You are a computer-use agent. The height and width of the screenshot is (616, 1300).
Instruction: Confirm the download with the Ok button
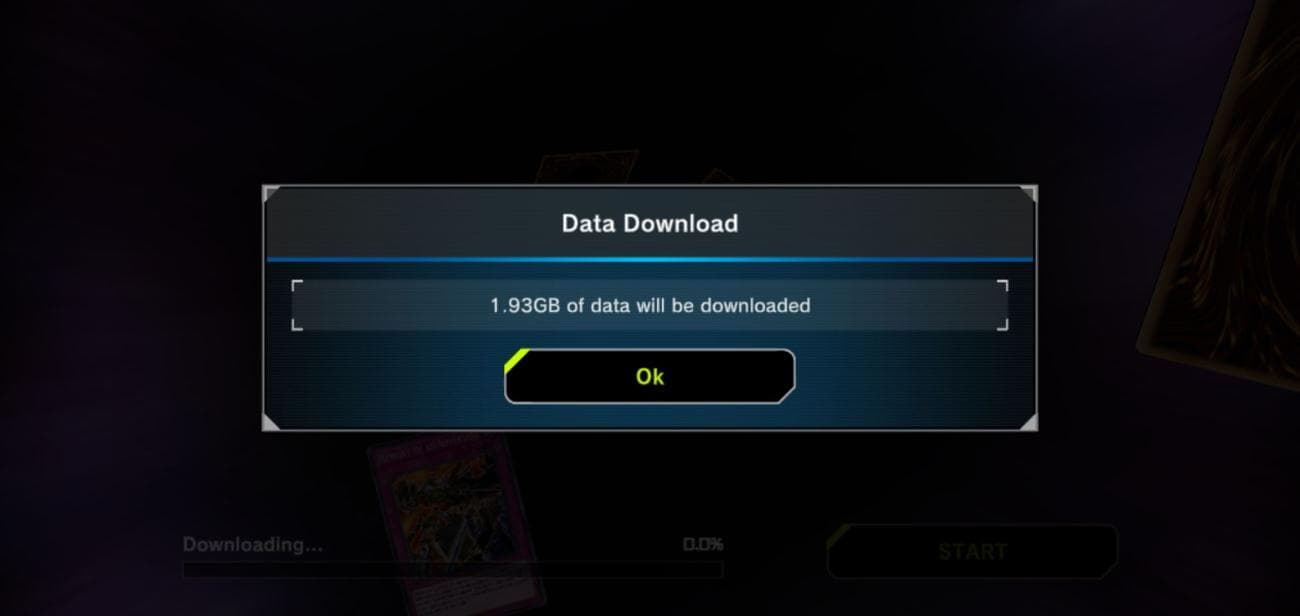click(650, 376)
